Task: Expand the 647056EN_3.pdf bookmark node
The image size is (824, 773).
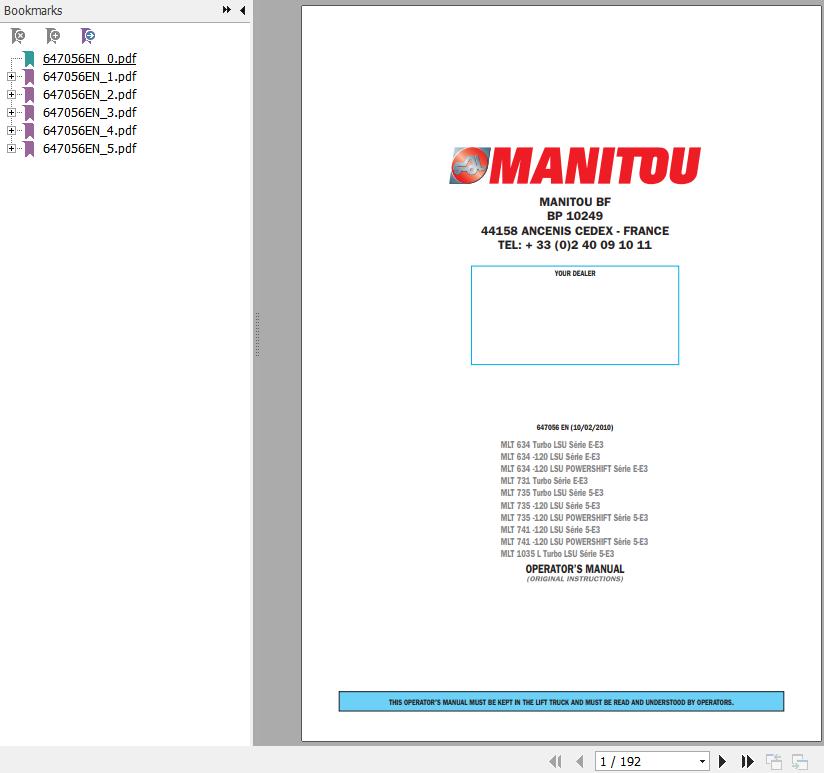Action: pos(11,112)
